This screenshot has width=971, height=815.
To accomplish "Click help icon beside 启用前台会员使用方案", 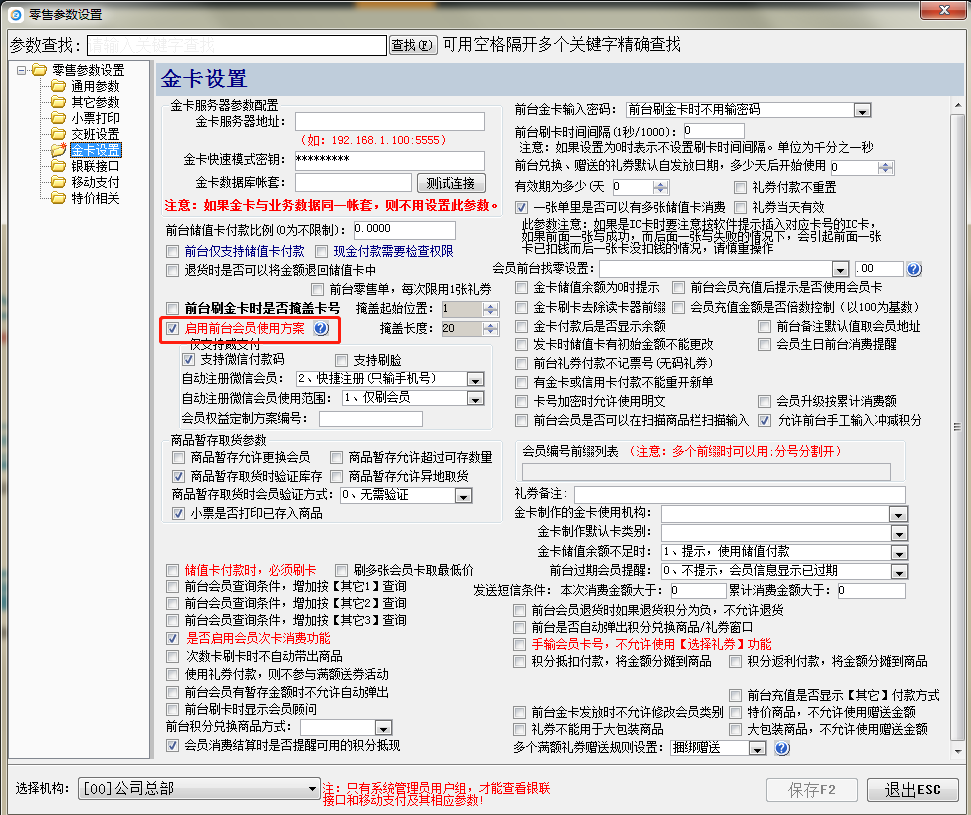I will [x=321, y=328].
